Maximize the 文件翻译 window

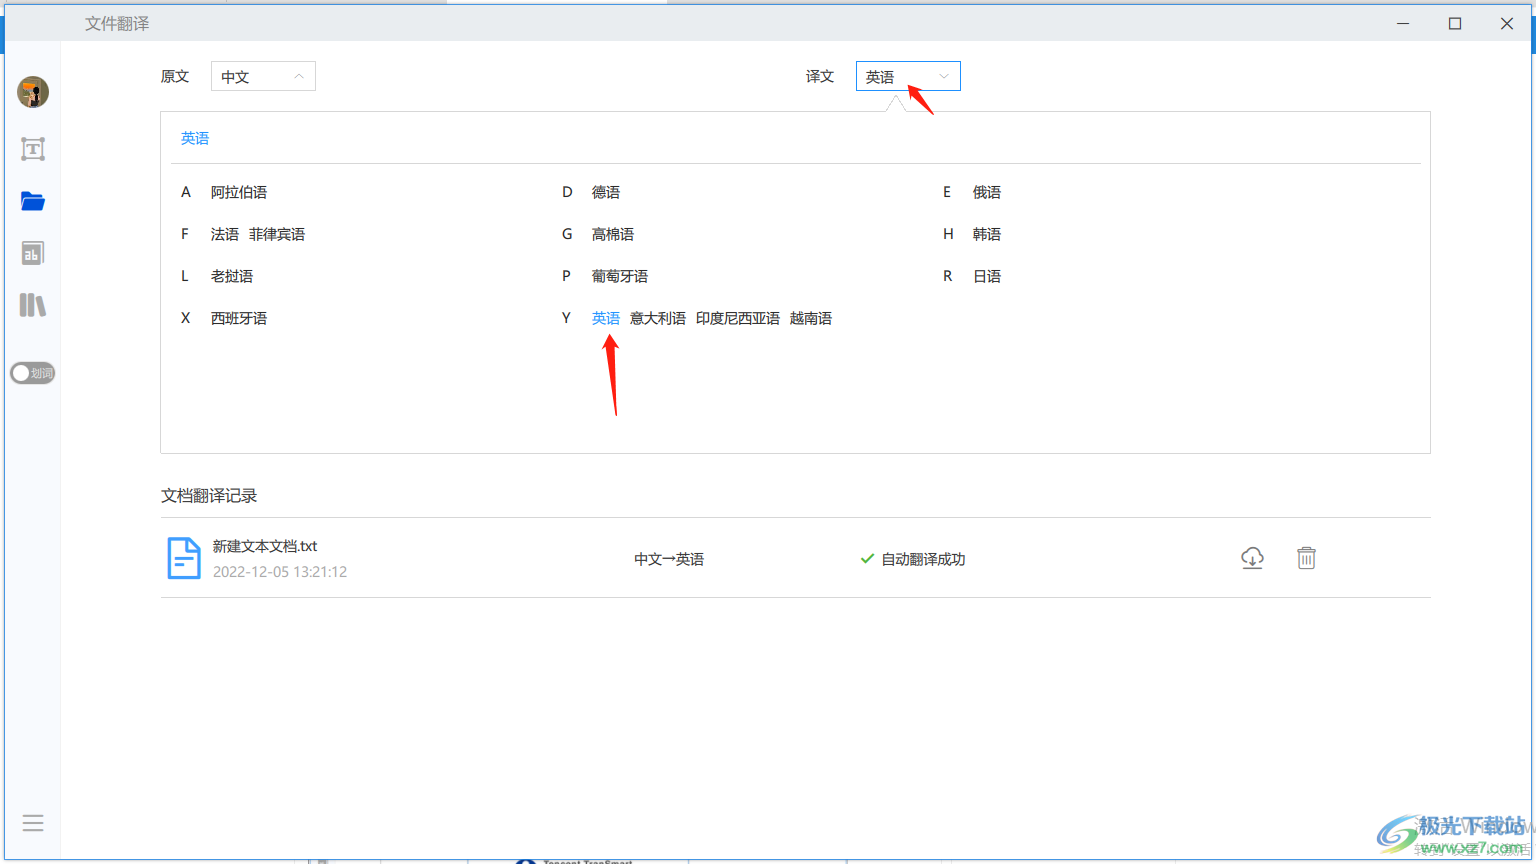coord(1455,23)
